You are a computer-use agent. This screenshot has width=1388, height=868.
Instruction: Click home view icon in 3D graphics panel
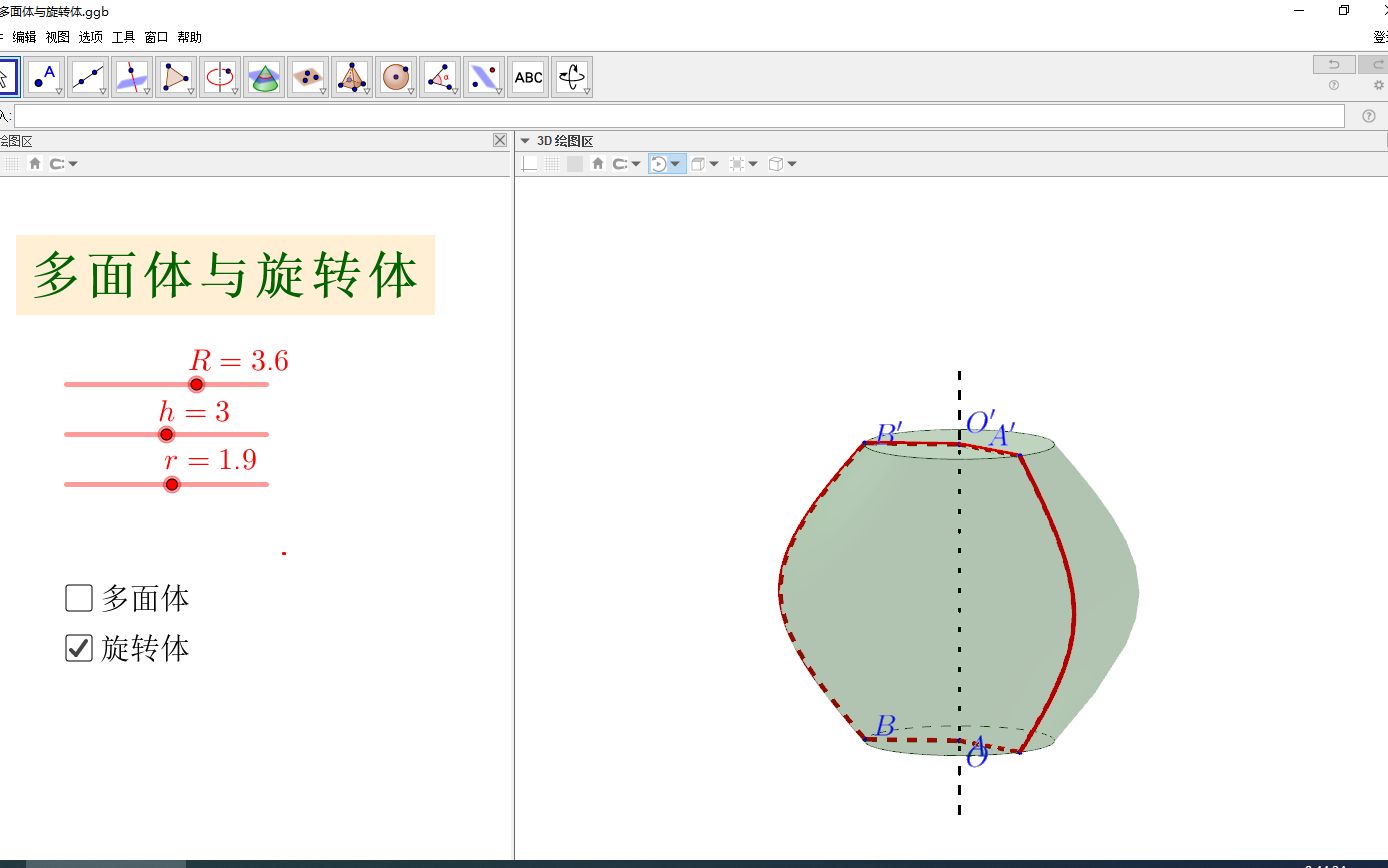598,164
